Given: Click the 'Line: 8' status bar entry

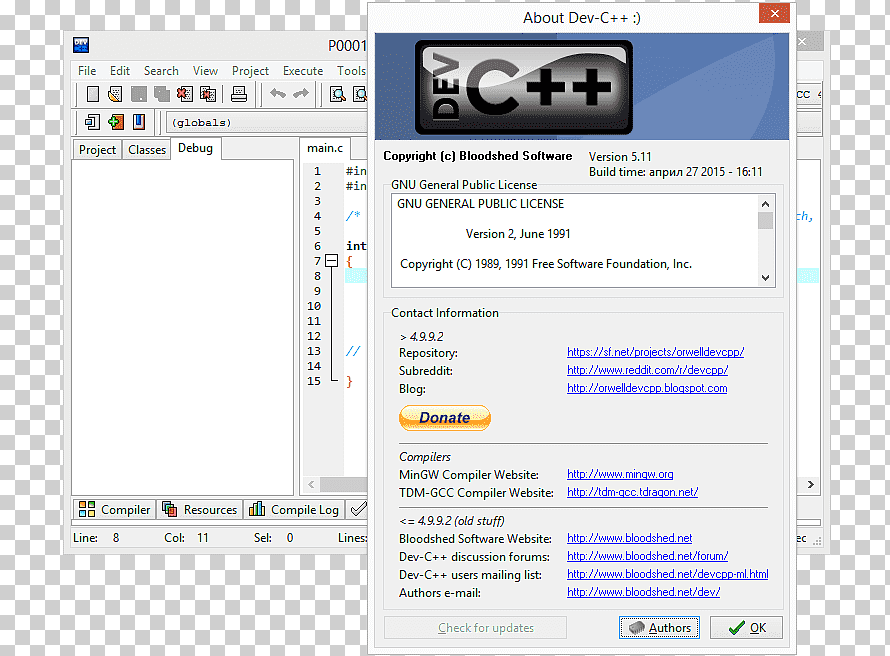Looking at the screenshot, I should (x=96, y=537).
